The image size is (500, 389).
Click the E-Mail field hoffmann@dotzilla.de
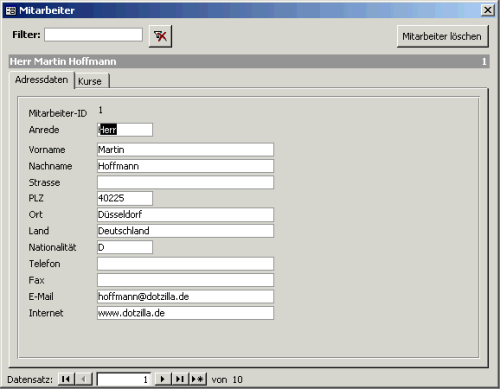coord(185,296)
